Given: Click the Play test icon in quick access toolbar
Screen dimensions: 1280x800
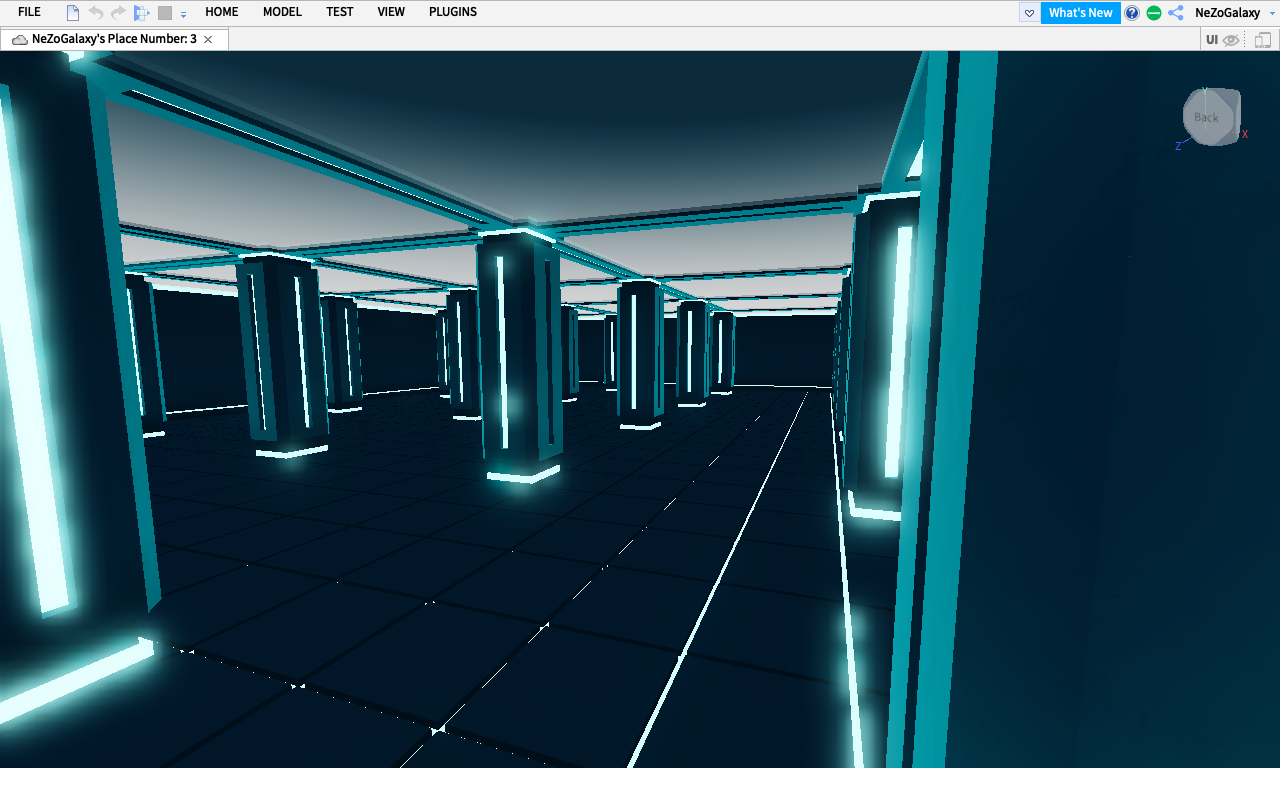Looking at the screenshot, I should point(141,12).
